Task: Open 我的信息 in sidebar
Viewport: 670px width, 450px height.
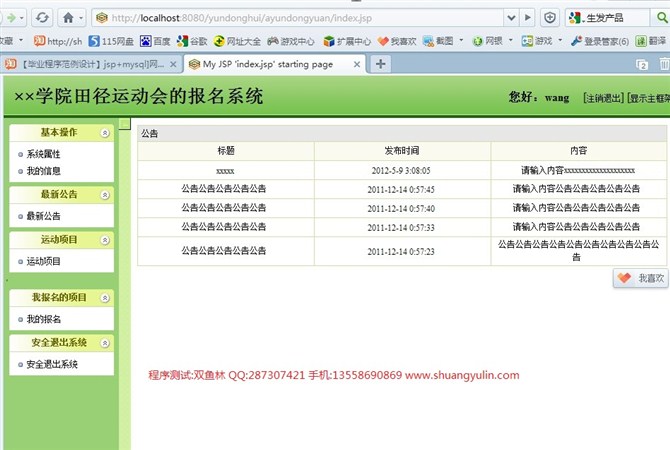Action: click(43, 171)
